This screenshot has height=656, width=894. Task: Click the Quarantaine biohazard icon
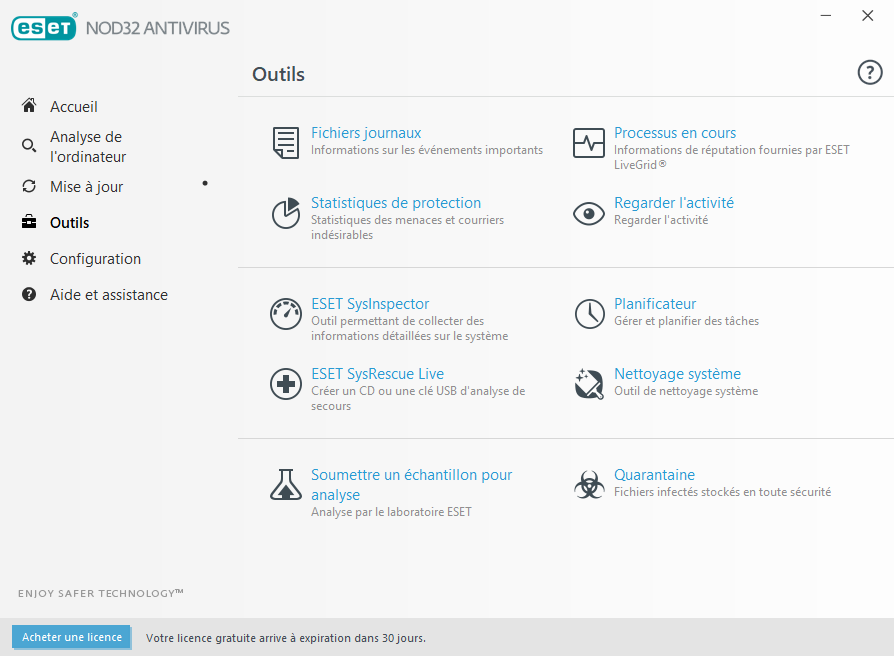tap(588, 485)
